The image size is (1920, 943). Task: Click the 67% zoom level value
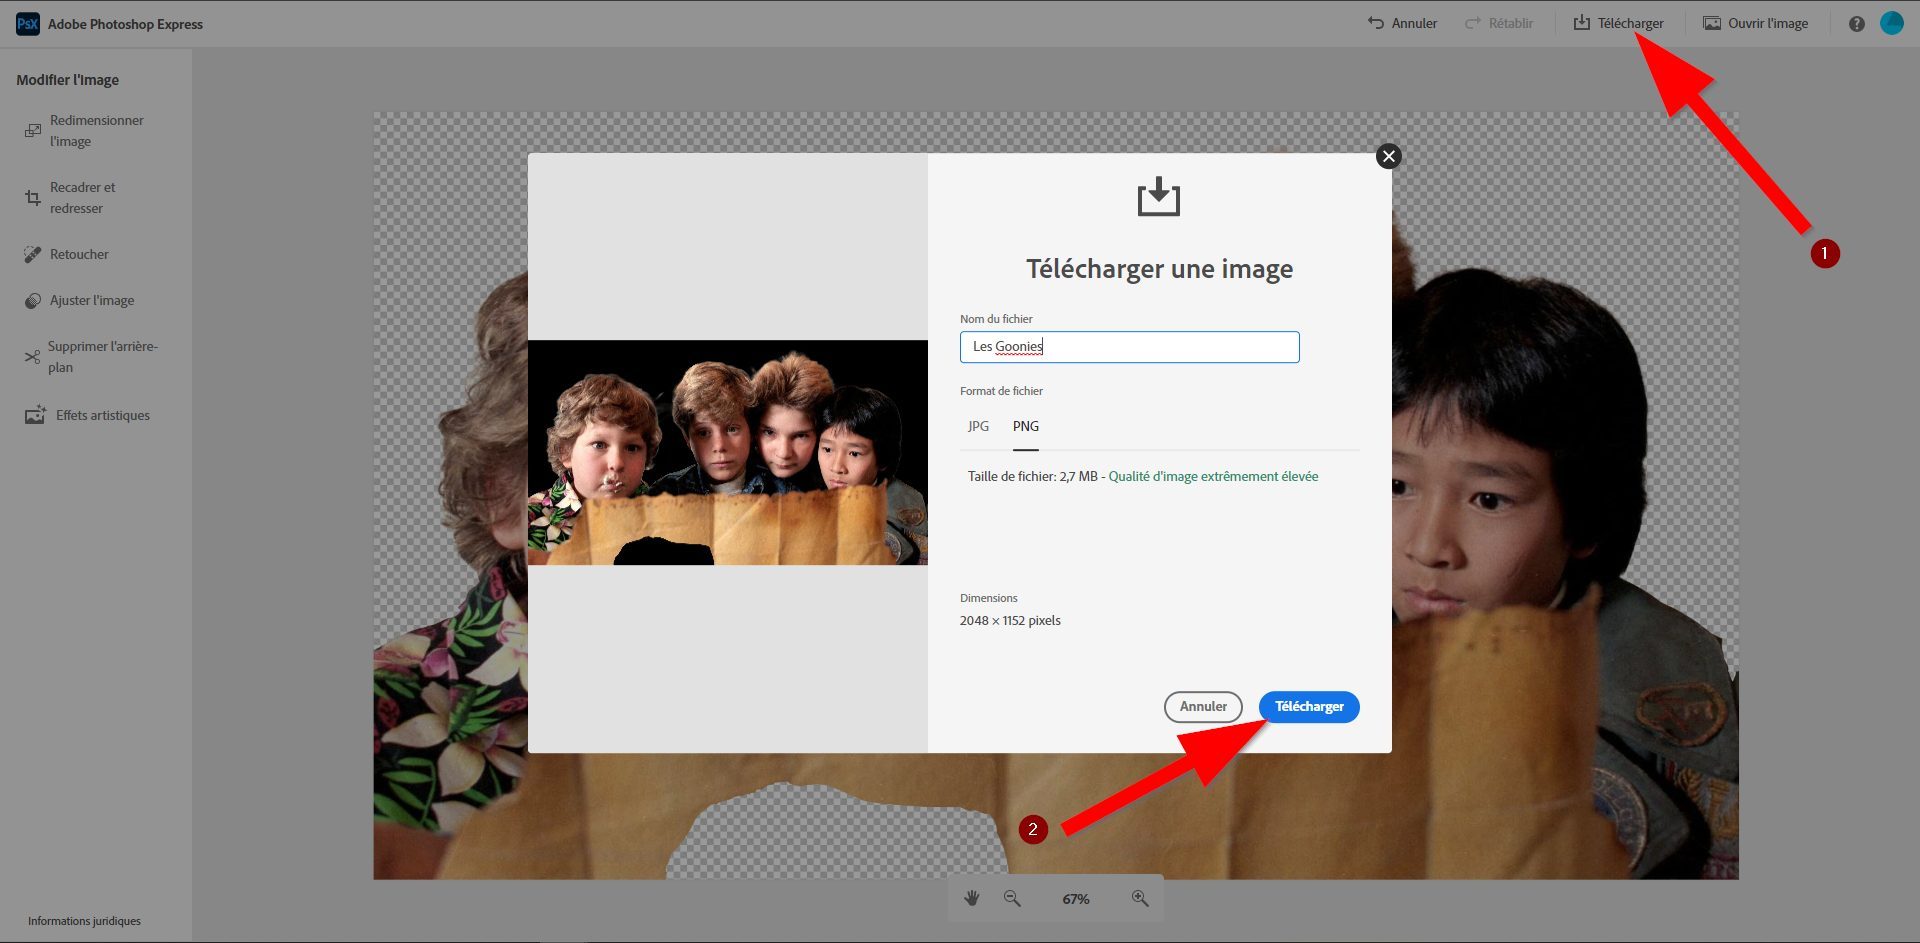pyautogui.click(x=1076, y=899)
